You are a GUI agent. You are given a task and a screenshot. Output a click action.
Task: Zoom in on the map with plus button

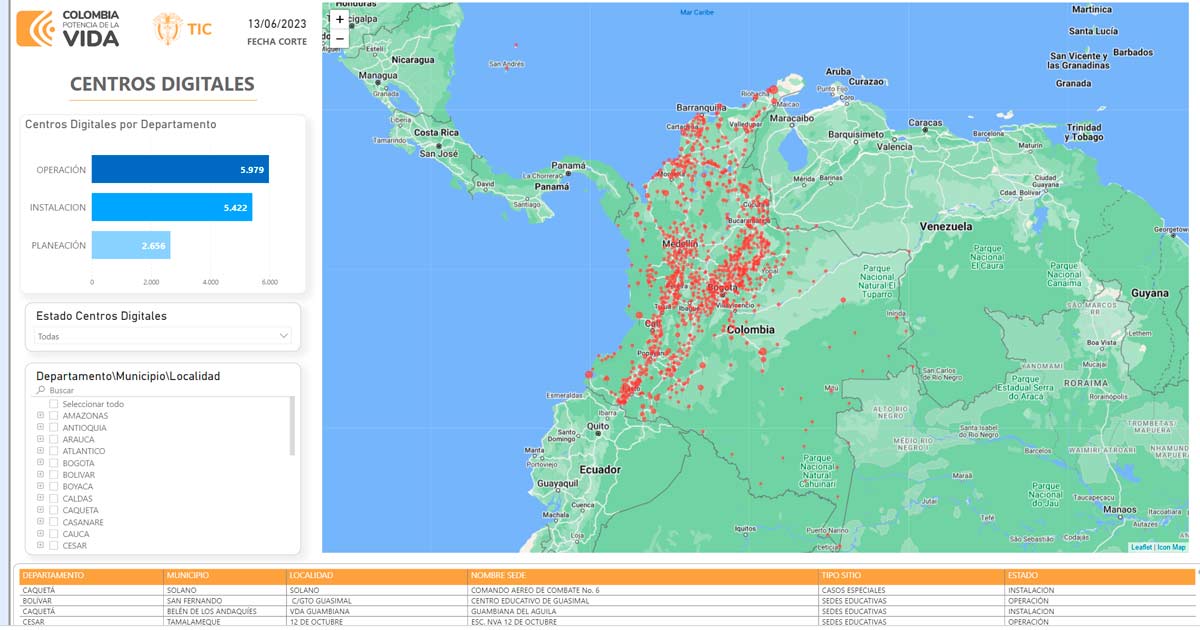click(x=340, y=19)
